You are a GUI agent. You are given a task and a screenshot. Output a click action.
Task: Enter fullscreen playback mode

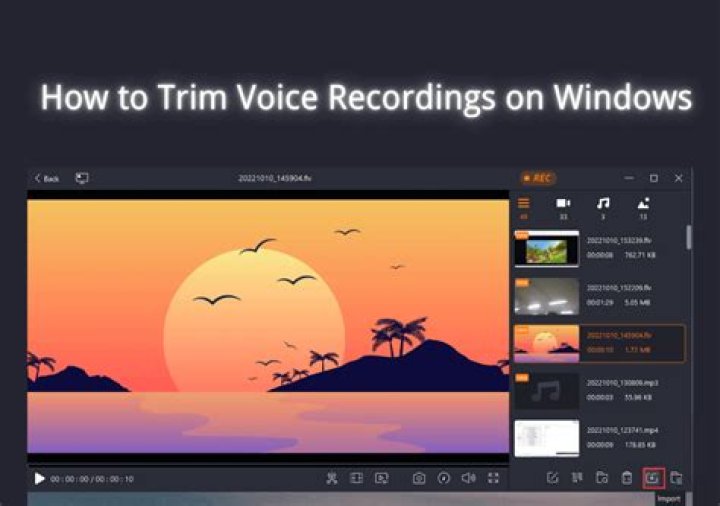[493, 478]
